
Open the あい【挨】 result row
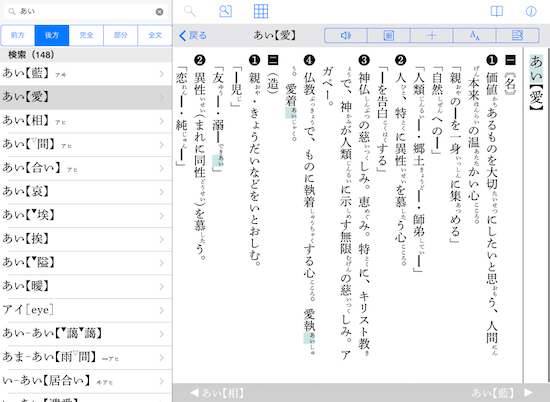pos(86,239)
